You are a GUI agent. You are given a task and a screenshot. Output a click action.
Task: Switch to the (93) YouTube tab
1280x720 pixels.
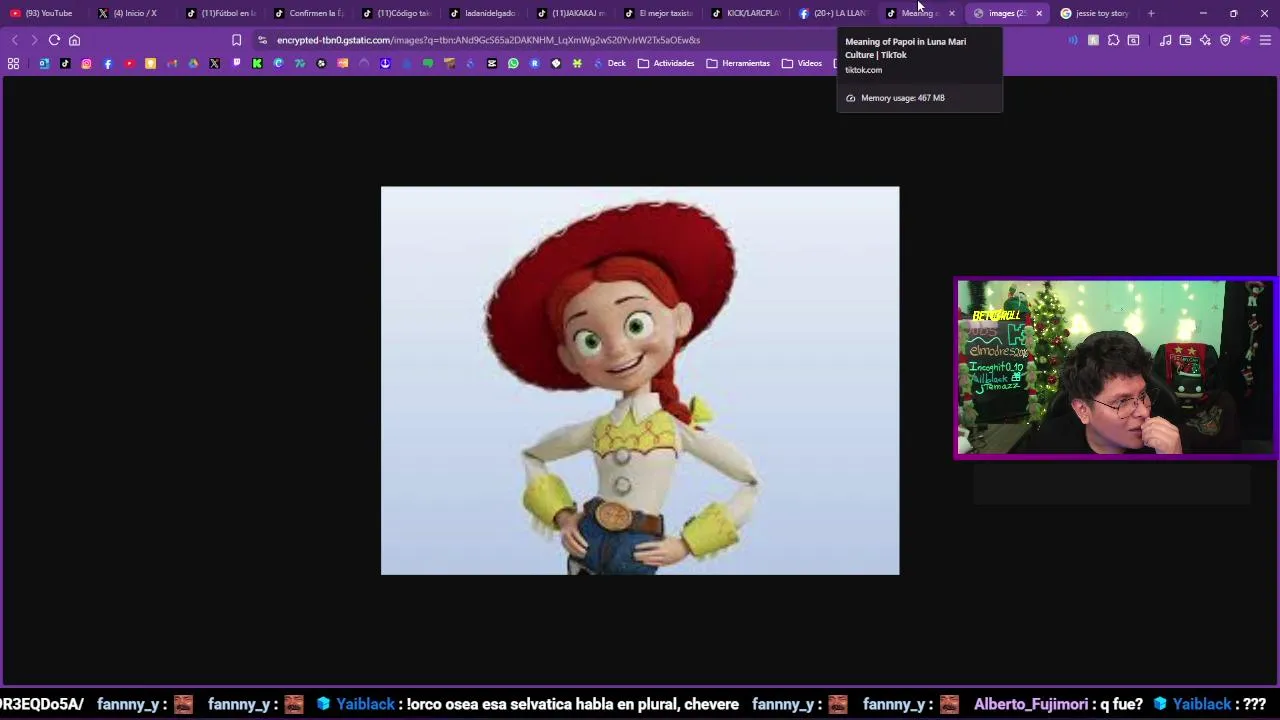click(43, 13)
